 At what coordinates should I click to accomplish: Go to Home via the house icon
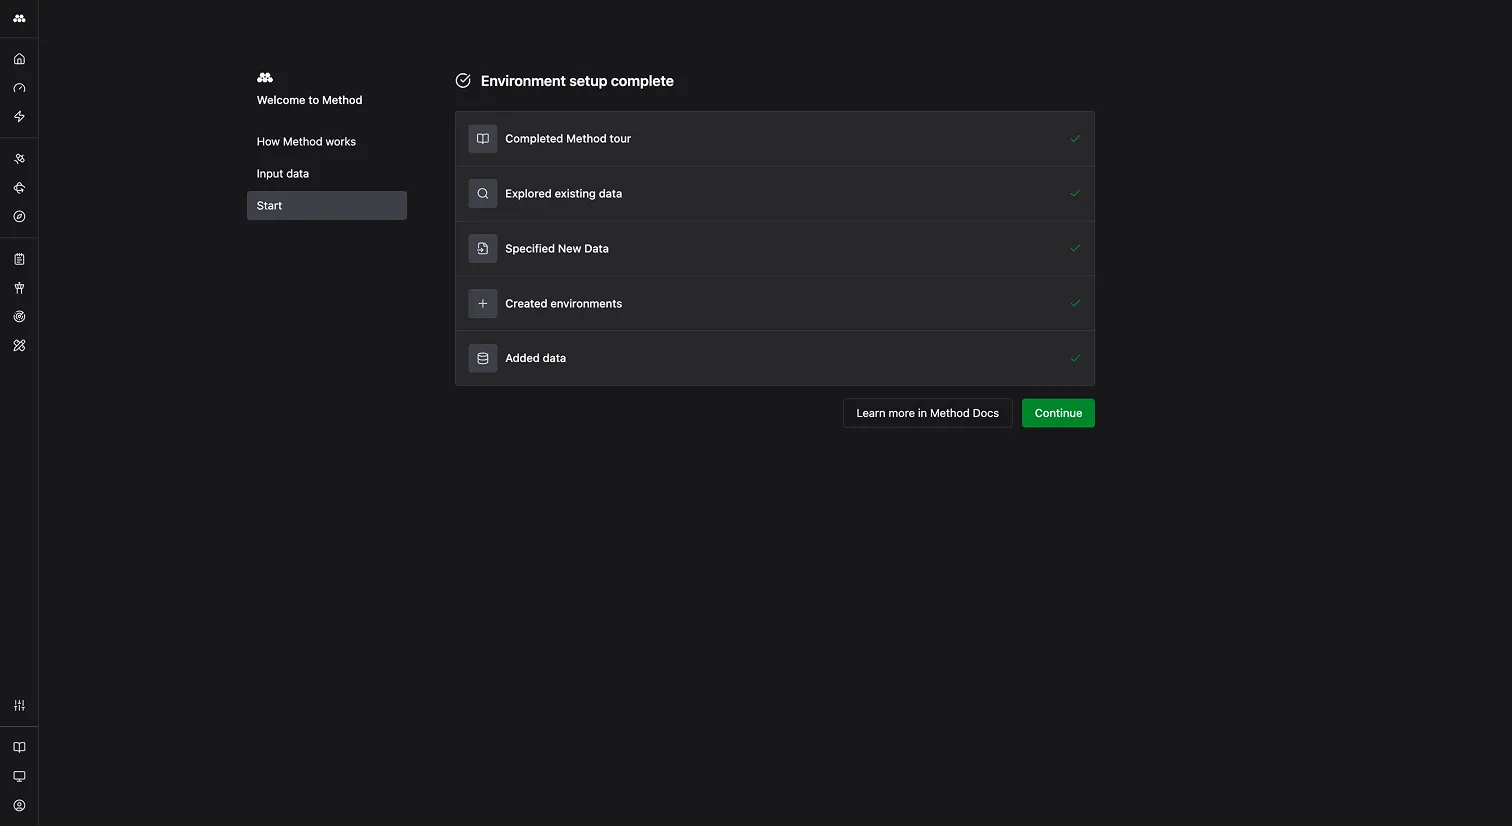pyautogui.click(x=19, y=59)
